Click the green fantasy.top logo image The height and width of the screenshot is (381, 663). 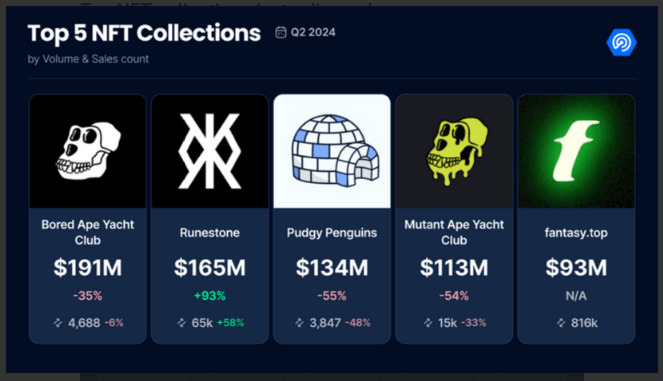coord(576,151)
